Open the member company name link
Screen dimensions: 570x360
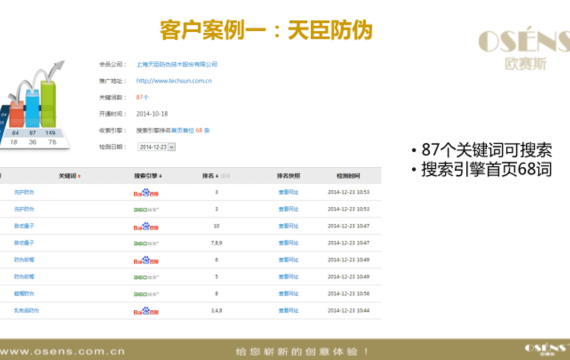[177, 64]
